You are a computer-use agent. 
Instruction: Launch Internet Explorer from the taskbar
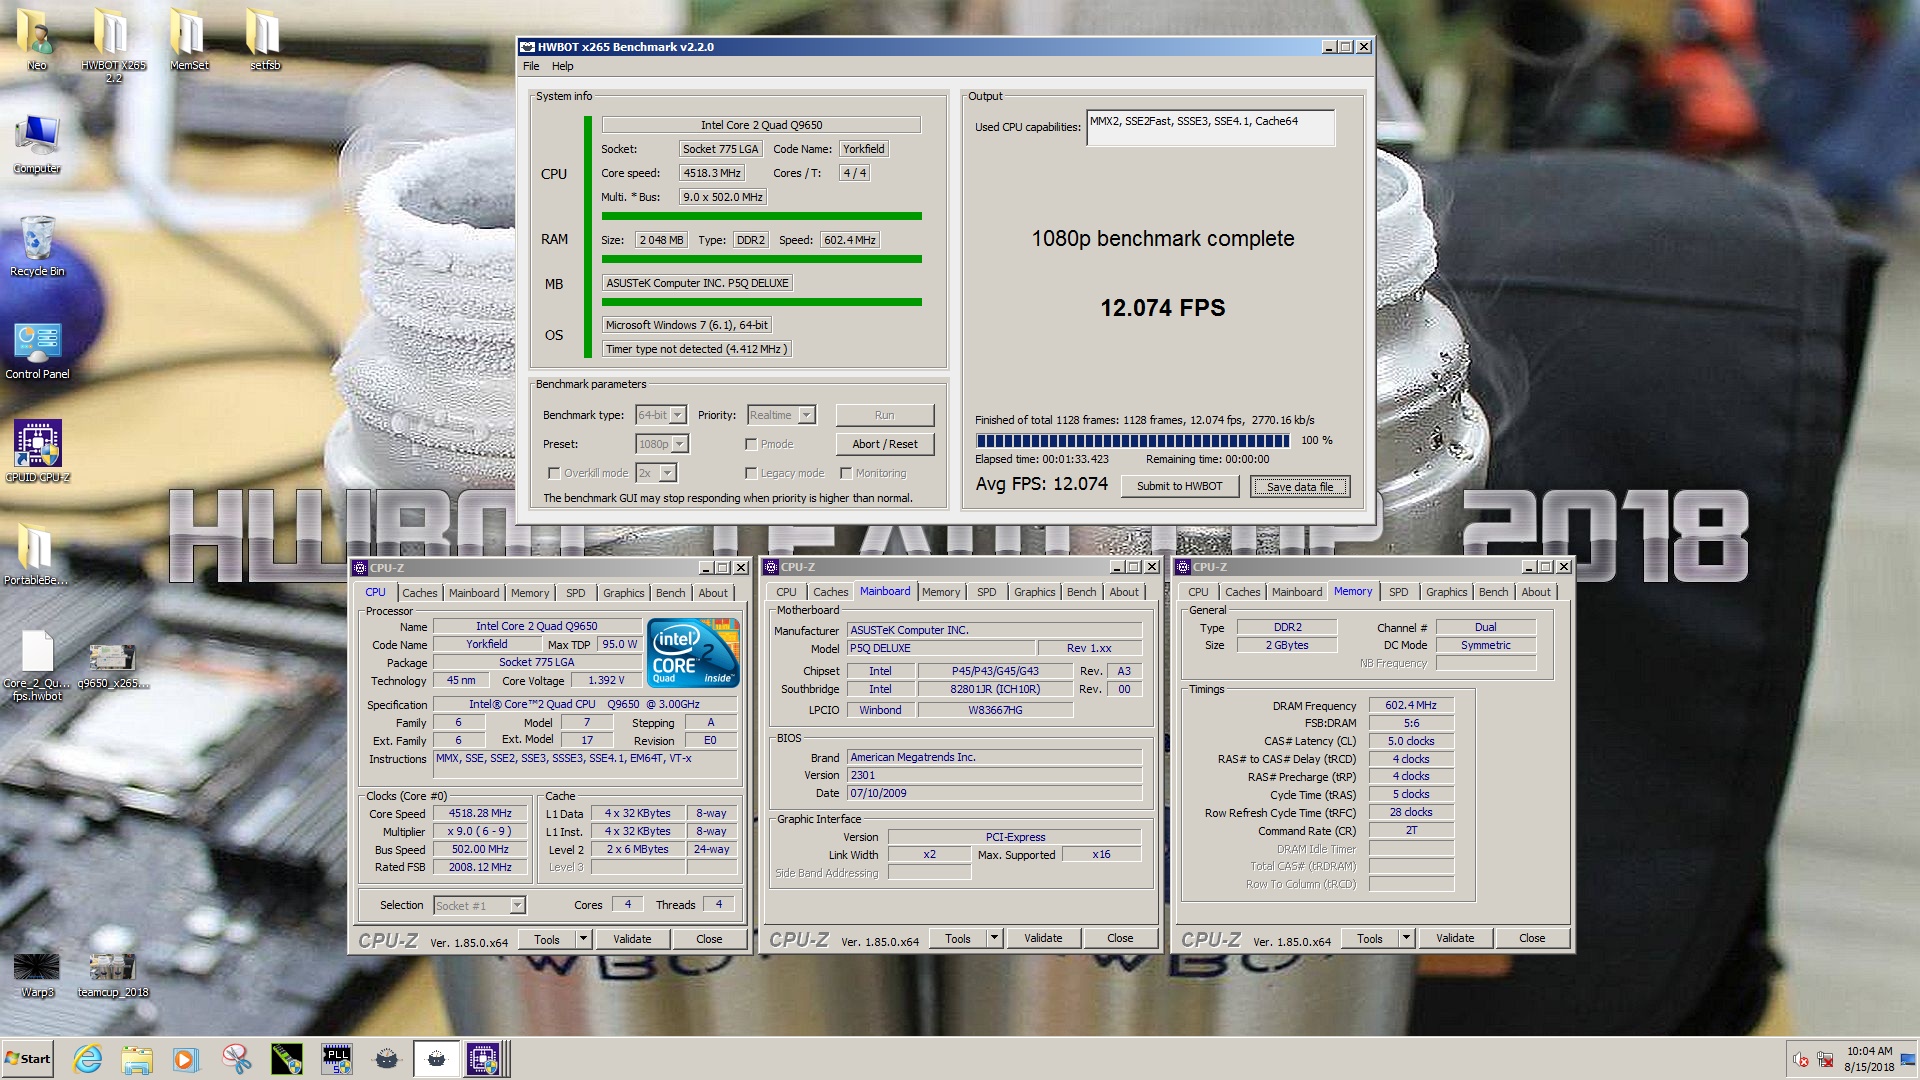(88, 1059)
